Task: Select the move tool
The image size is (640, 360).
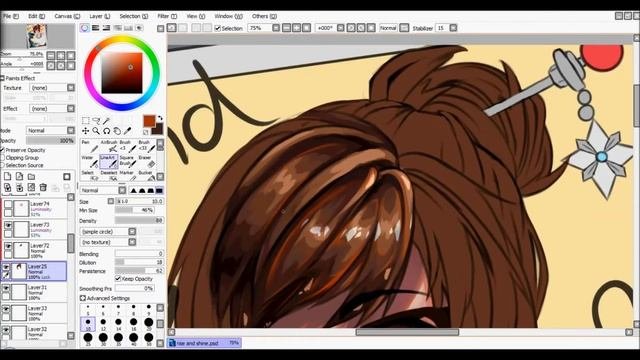Action: 85,131
